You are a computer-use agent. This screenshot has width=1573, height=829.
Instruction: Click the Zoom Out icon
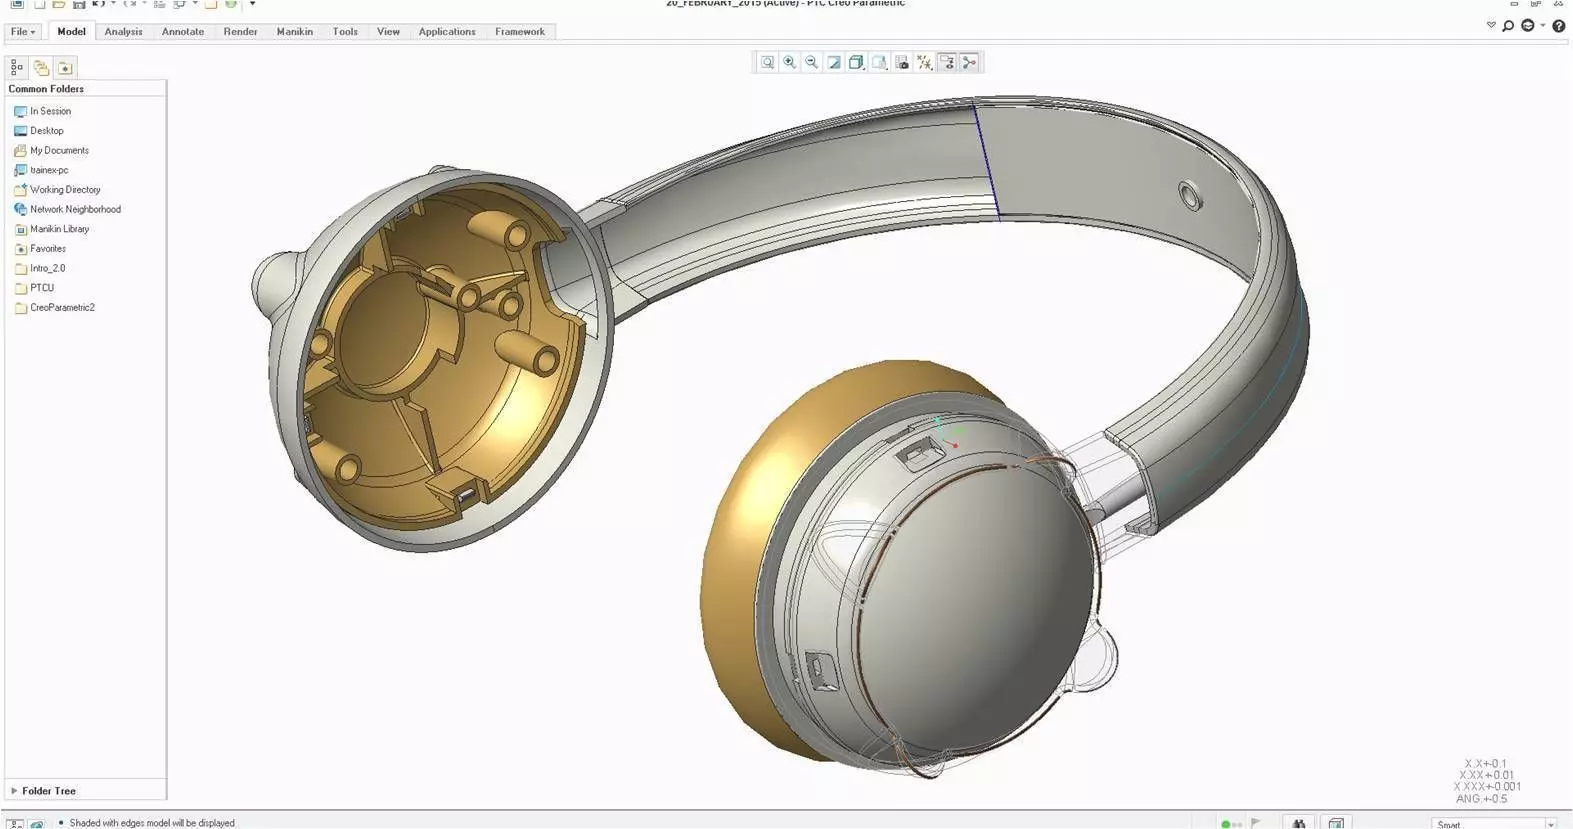[x=812, y=62]
